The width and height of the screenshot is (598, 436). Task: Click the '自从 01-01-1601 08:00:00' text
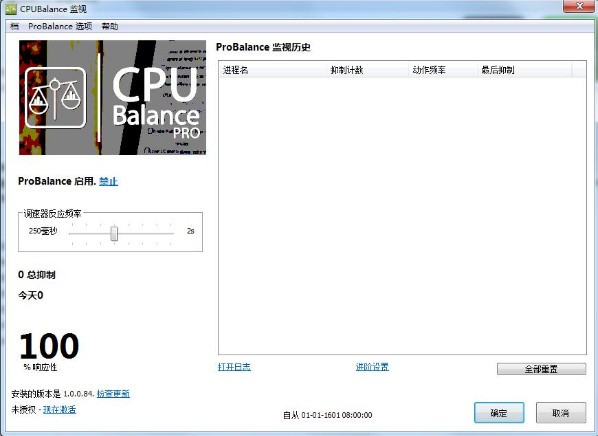[328, 415]
